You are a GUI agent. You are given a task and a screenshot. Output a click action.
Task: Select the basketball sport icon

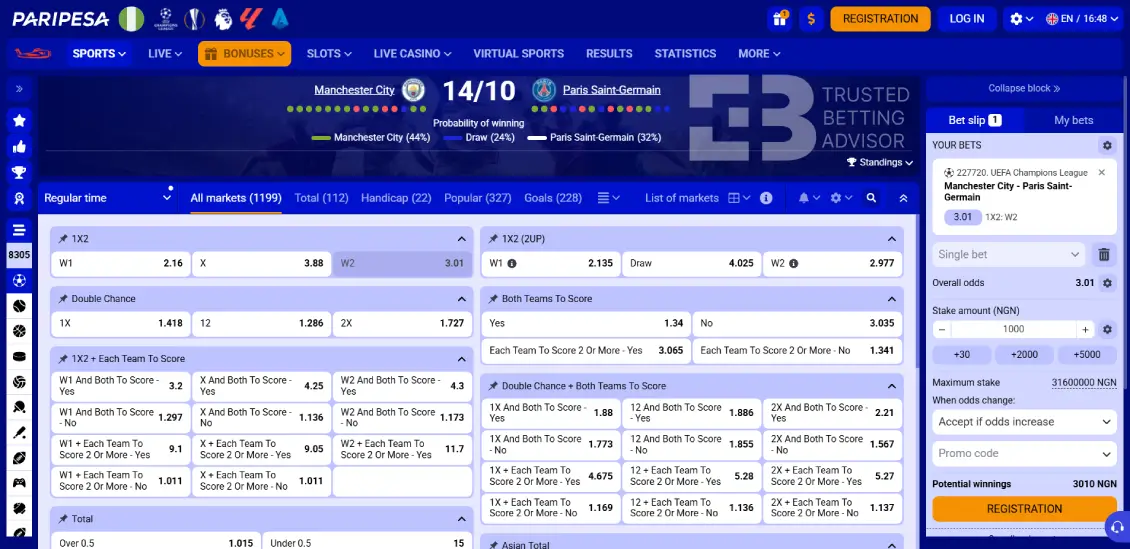(x=19, y=331)
